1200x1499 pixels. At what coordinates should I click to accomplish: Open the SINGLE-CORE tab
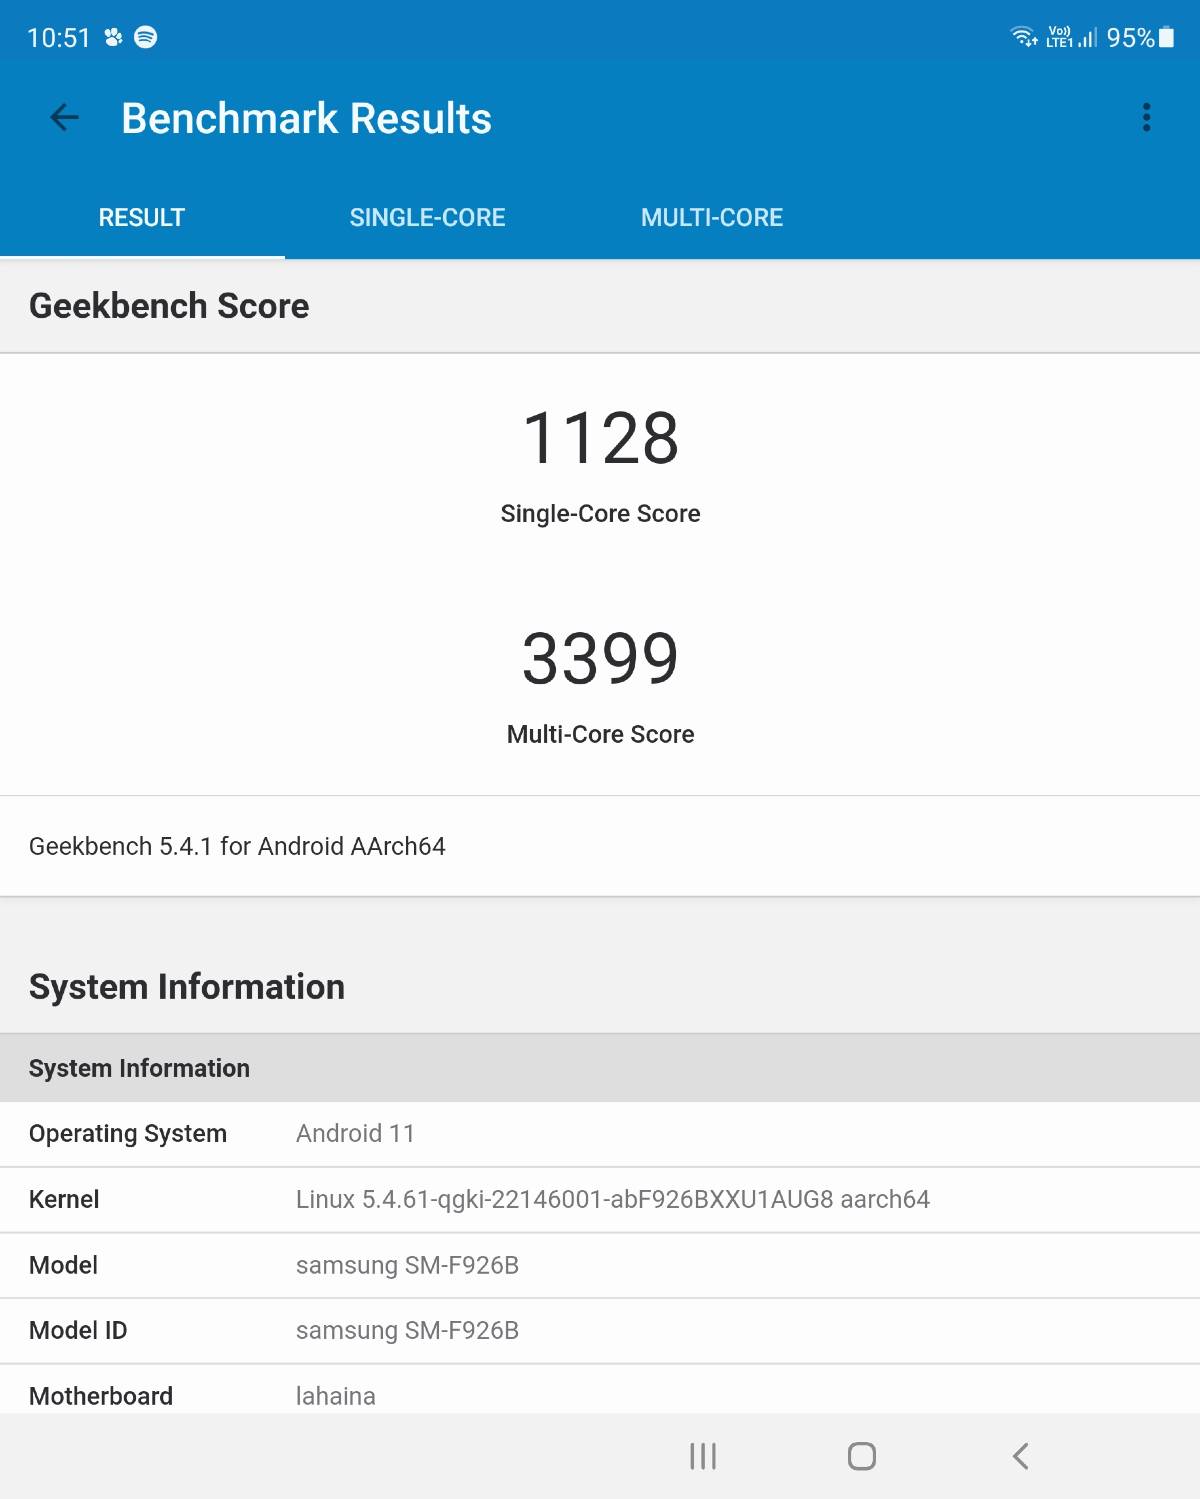click(427, 217)
